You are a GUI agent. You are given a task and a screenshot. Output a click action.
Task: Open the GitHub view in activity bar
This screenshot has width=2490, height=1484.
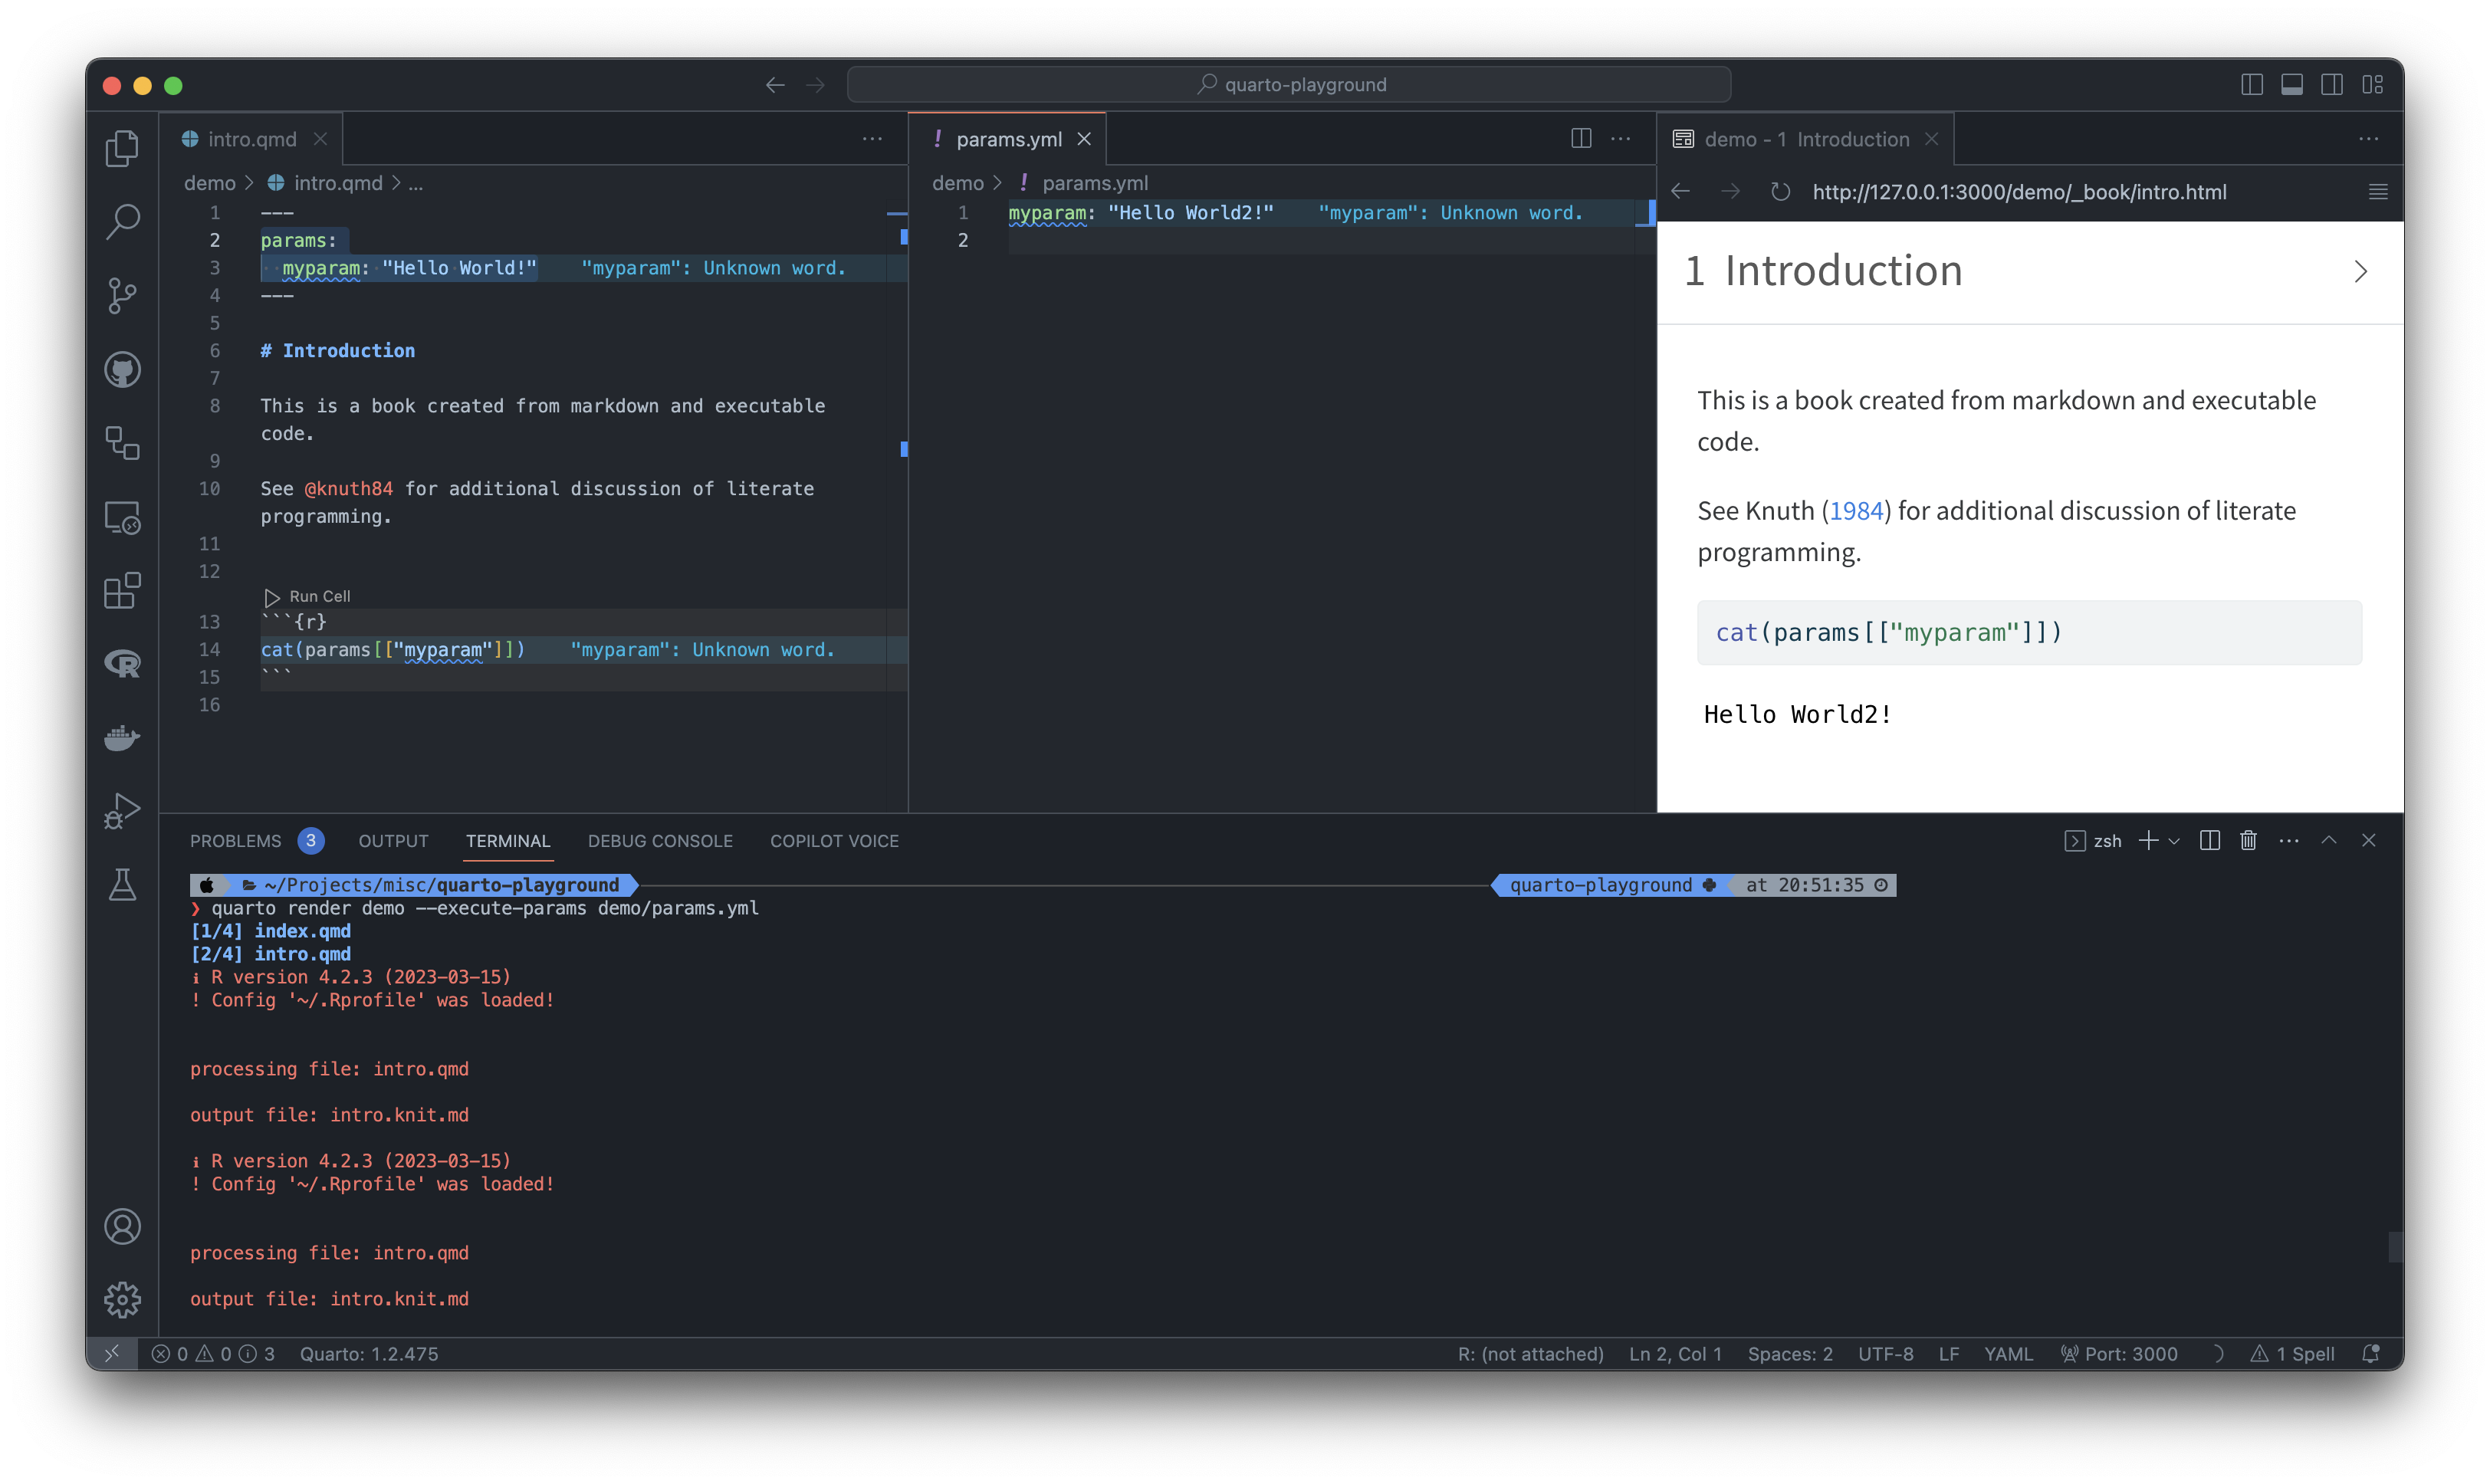pyautogui.click(x=122, y=370)
